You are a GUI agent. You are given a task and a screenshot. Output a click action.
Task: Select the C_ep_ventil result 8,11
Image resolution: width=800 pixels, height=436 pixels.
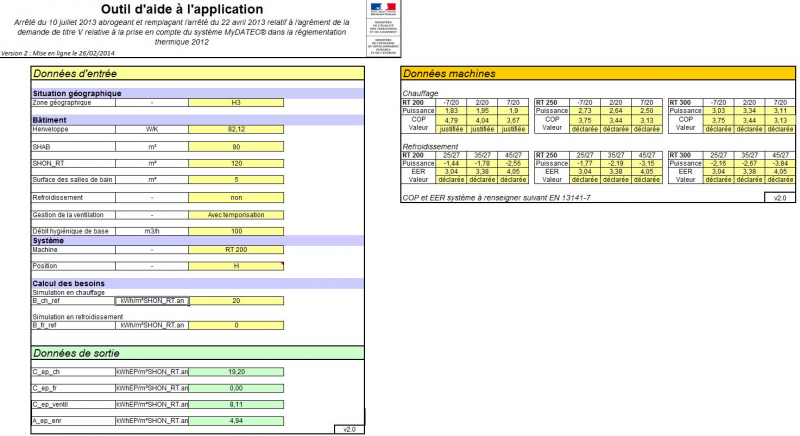236,405
